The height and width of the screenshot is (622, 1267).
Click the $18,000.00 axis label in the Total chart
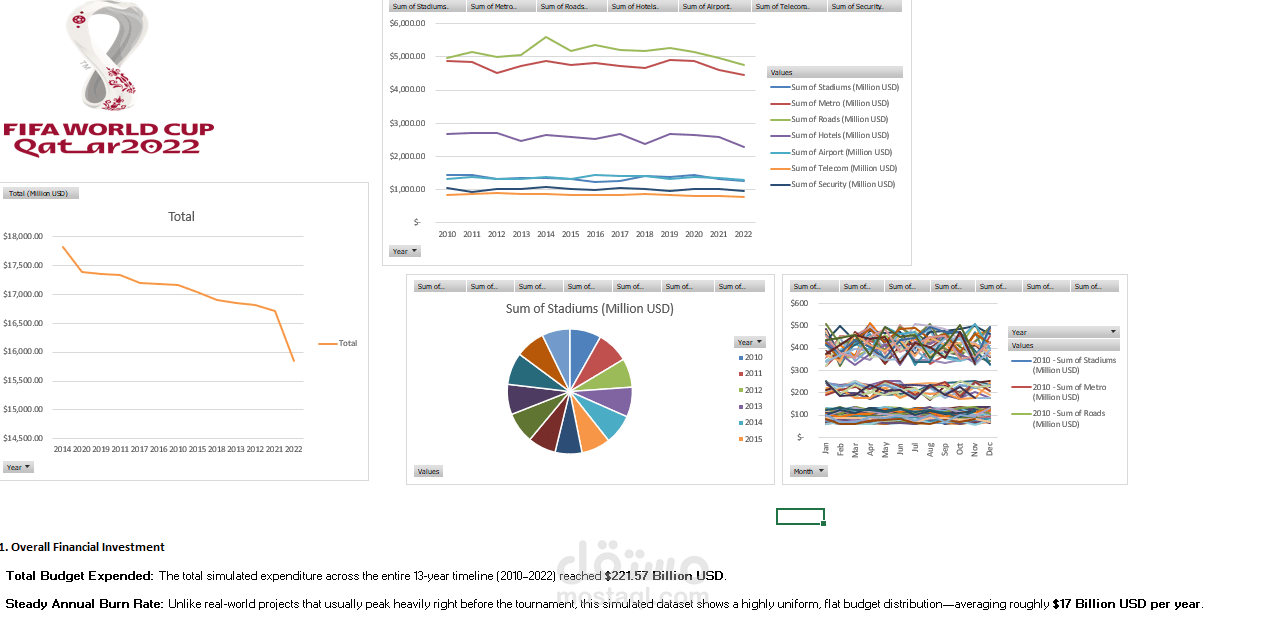[x=23, y=236]
